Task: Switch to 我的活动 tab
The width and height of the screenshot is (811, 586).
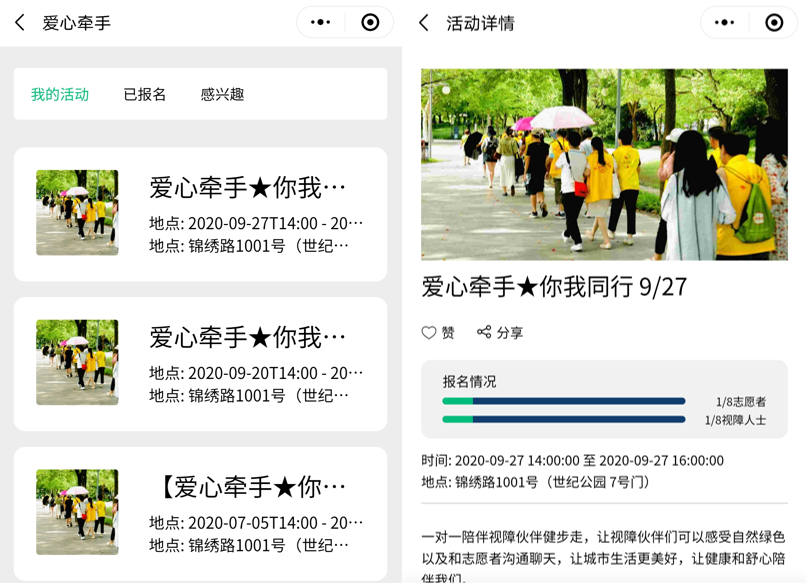Action: point(60,95)
